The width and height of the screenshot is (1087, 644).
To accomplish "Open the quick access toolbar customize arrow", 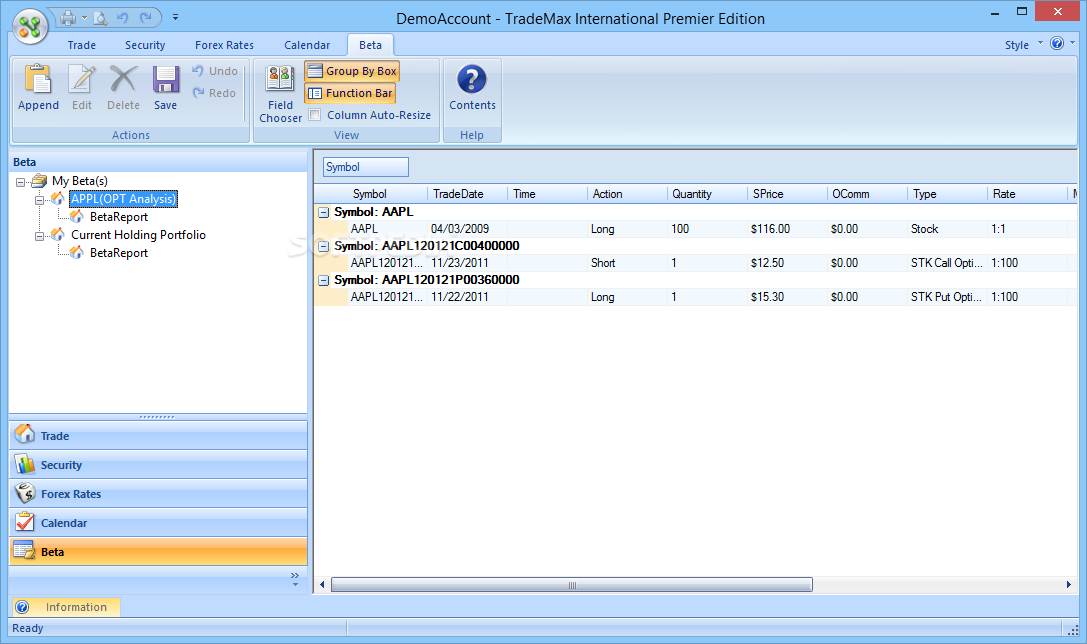I will click(x=175, y=17).
